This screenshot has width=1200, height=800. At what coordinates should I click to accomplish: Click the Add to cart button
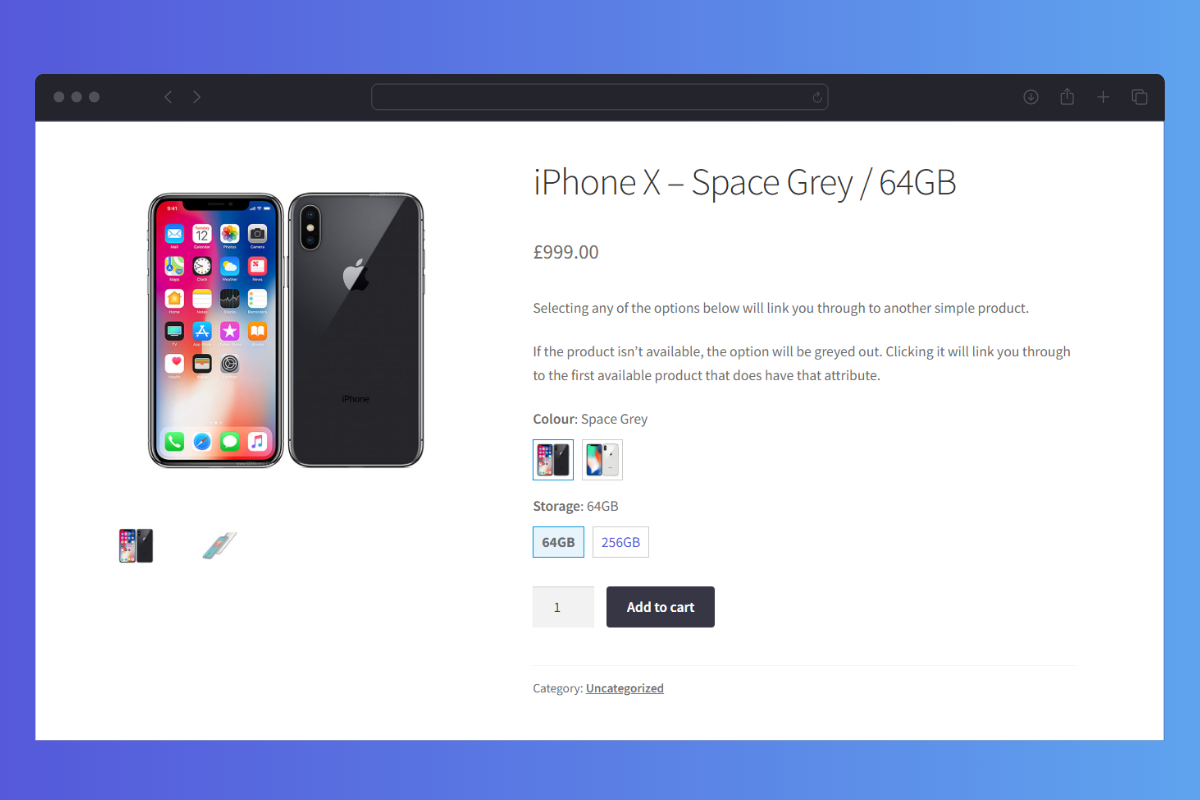660,607
